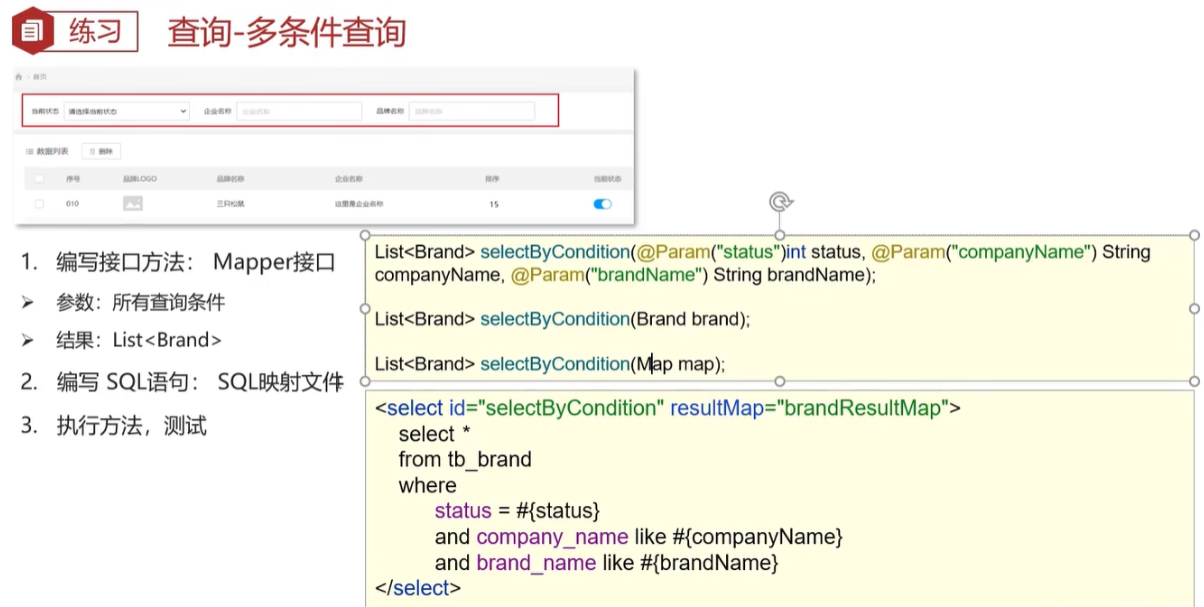Screen dimensions: 1204x607
Task: Click the right-middle resize handle of text box
Action: pyautogui.click(x=1194, y=308)
